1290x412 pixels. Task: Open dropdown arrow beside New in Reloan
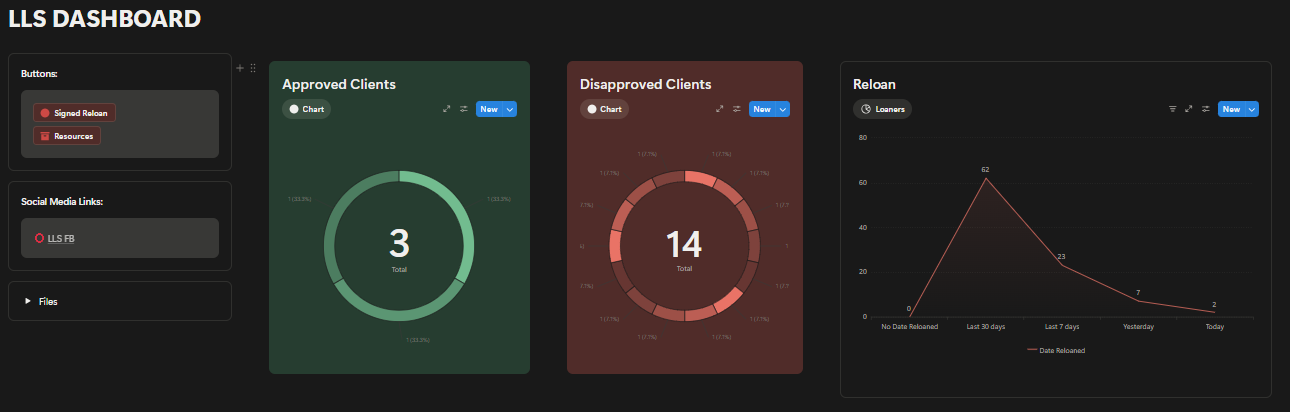[1252, 109]
